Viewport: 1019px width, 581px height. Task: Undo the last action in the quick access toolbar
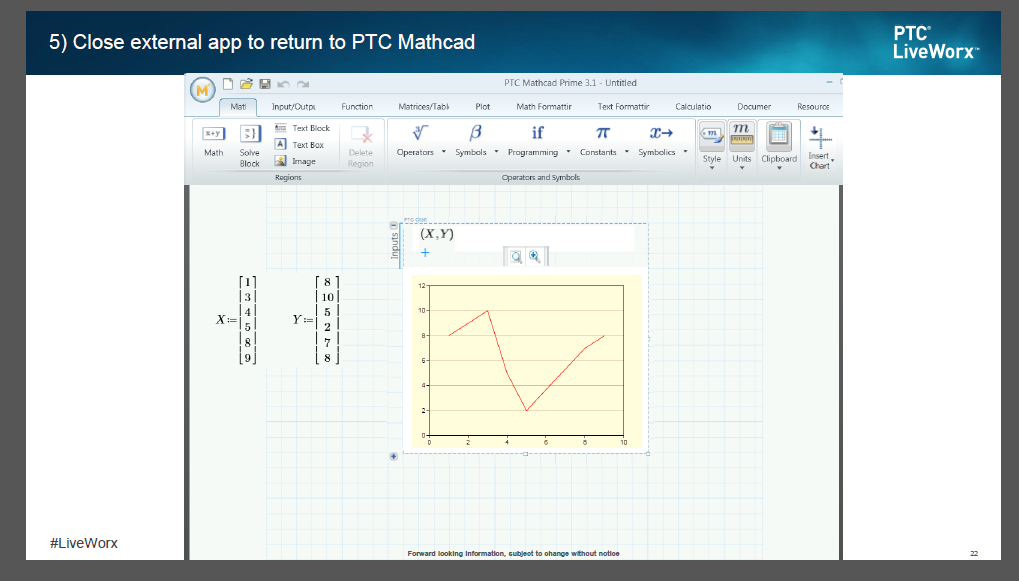click(x=283, y=84)
